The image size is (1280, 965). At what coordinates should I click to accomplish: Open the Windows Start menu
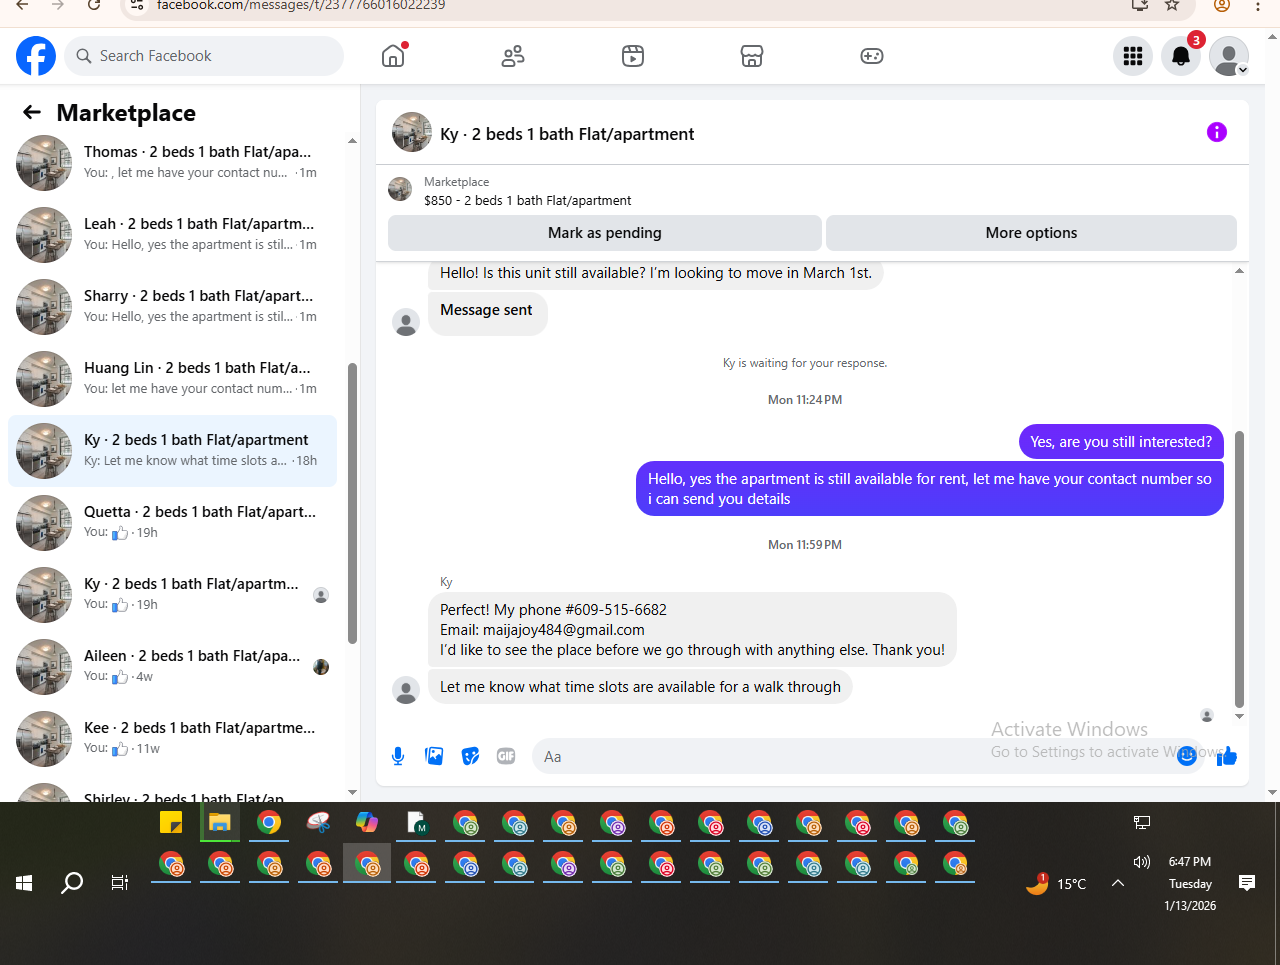[x=24, y=883]
